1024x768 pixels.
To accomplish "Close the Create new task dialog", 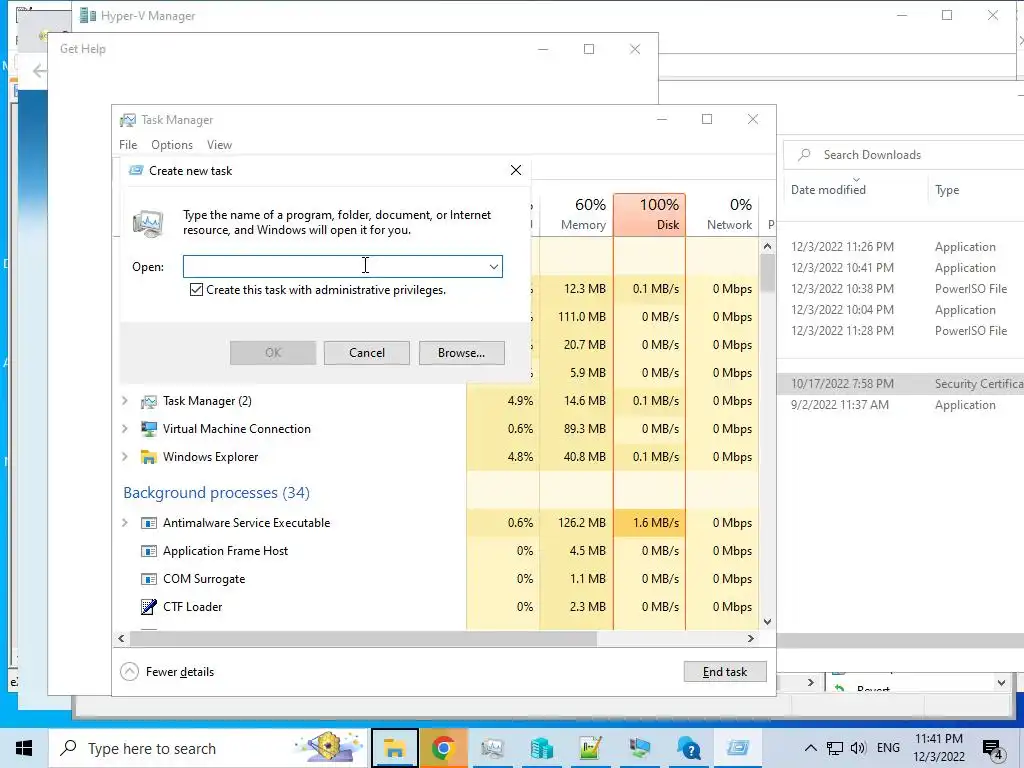I will [516, 170].
